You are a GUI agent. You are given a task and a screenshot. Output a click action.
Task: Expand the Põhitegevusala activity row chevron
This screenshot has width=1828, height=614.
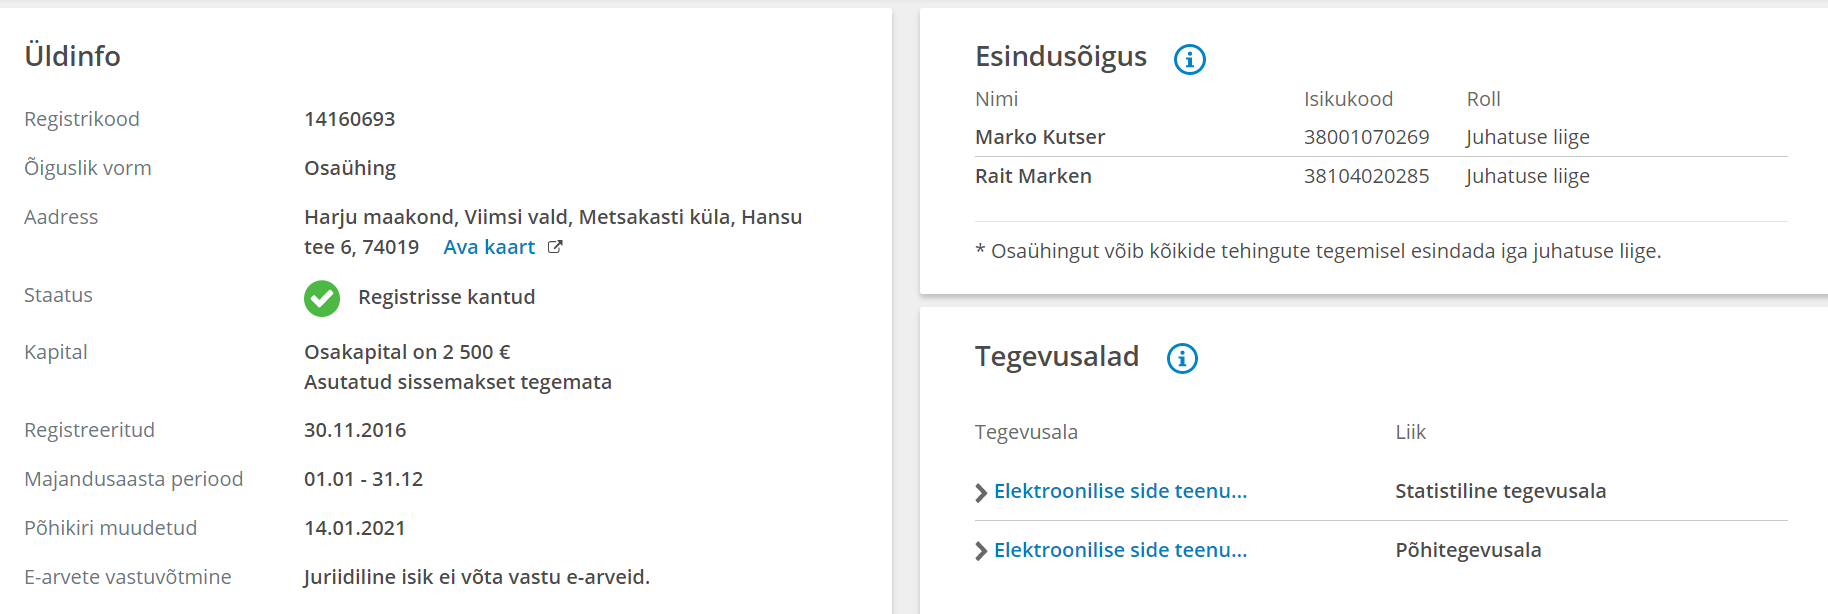pyautogui.click(x=981, y=551)
